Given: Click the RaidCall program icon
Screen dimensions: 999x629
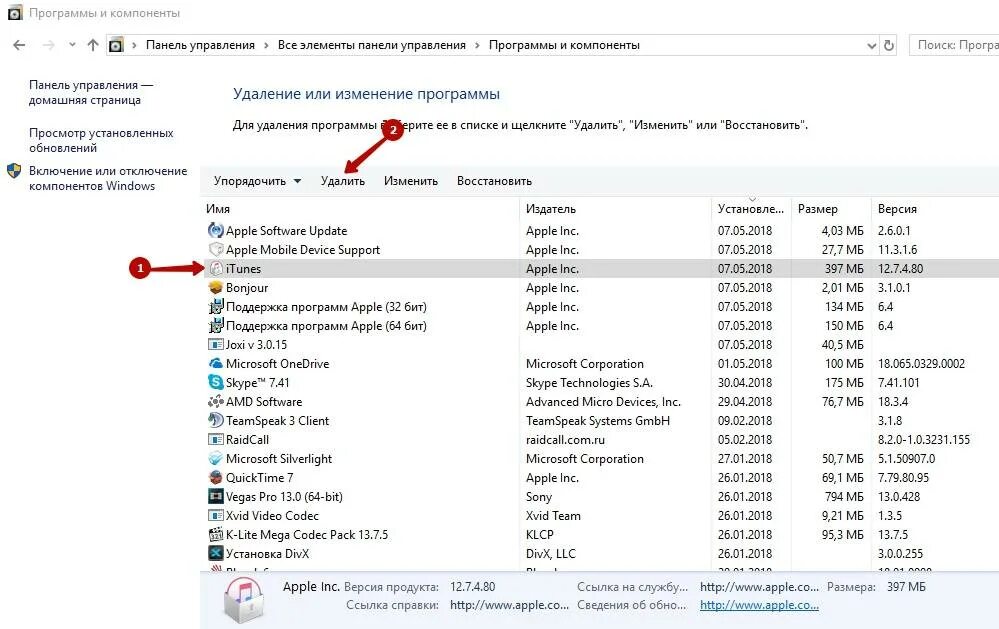Looking at the screenshot, I should (216, 440).
